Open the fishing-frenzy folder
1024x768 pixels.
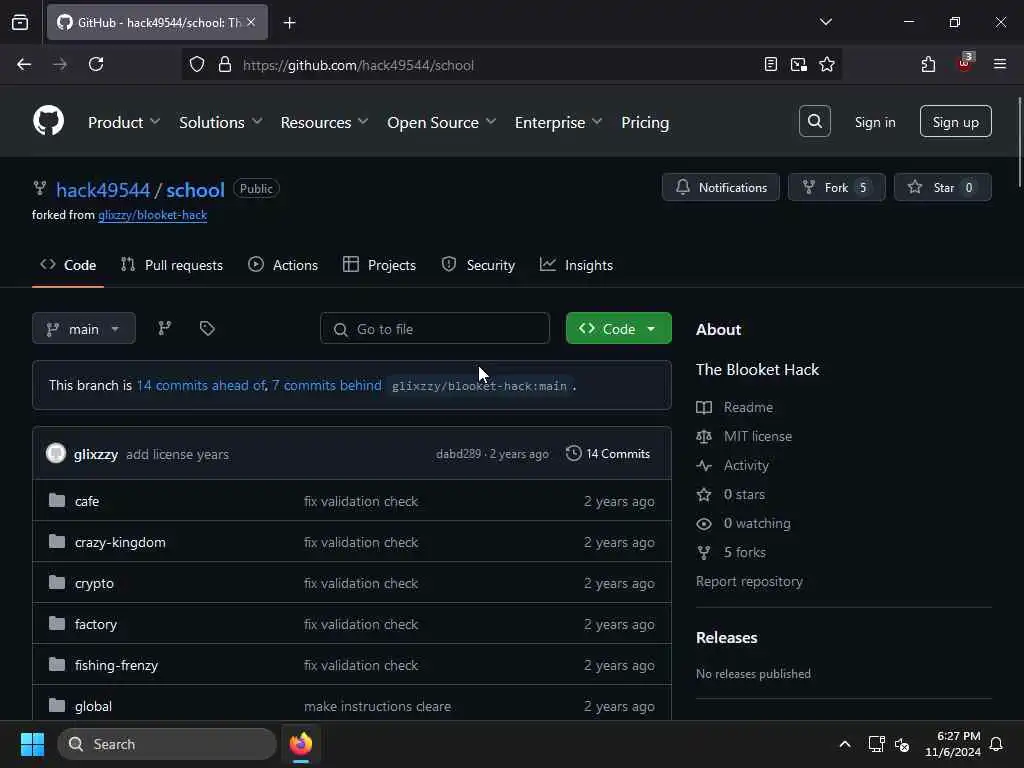pyautogui.click(x=116, y=665)
